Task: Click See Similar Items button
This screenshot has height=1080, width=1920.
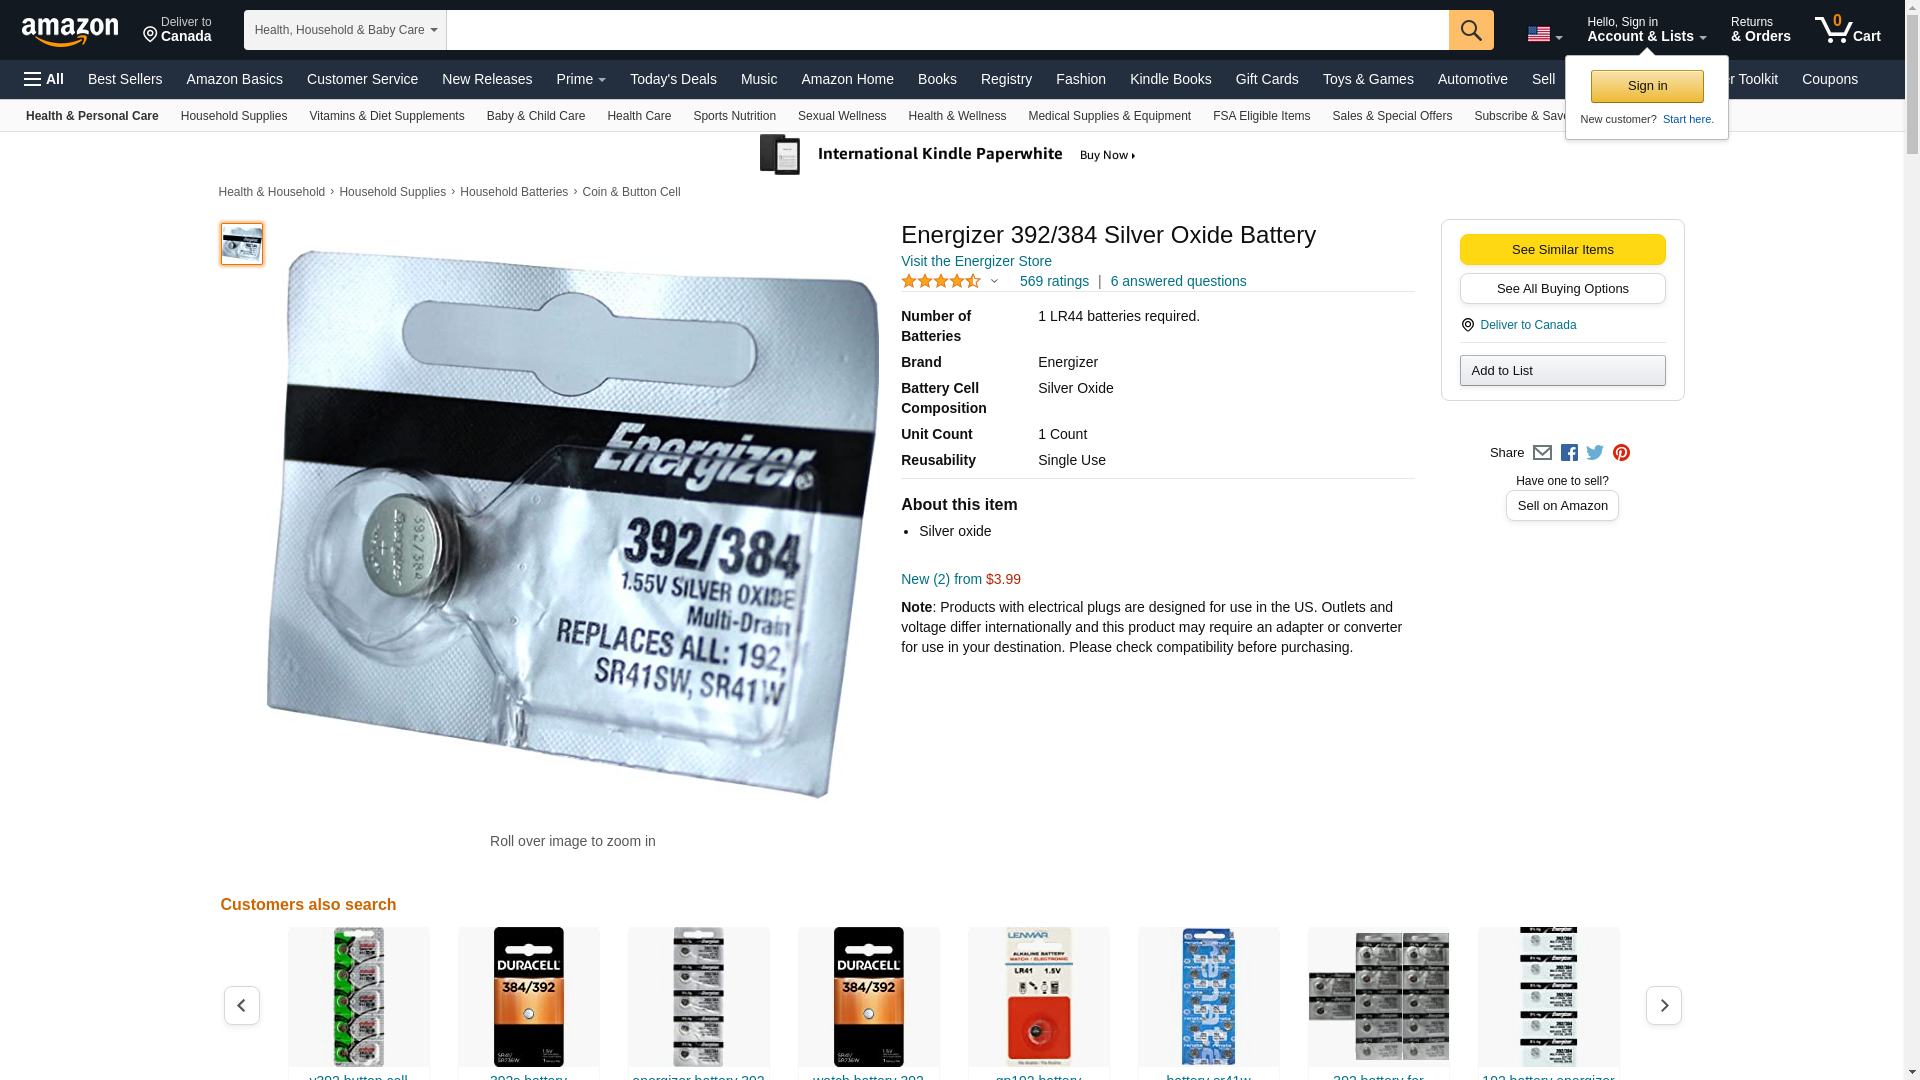Action: (1562, 249)
